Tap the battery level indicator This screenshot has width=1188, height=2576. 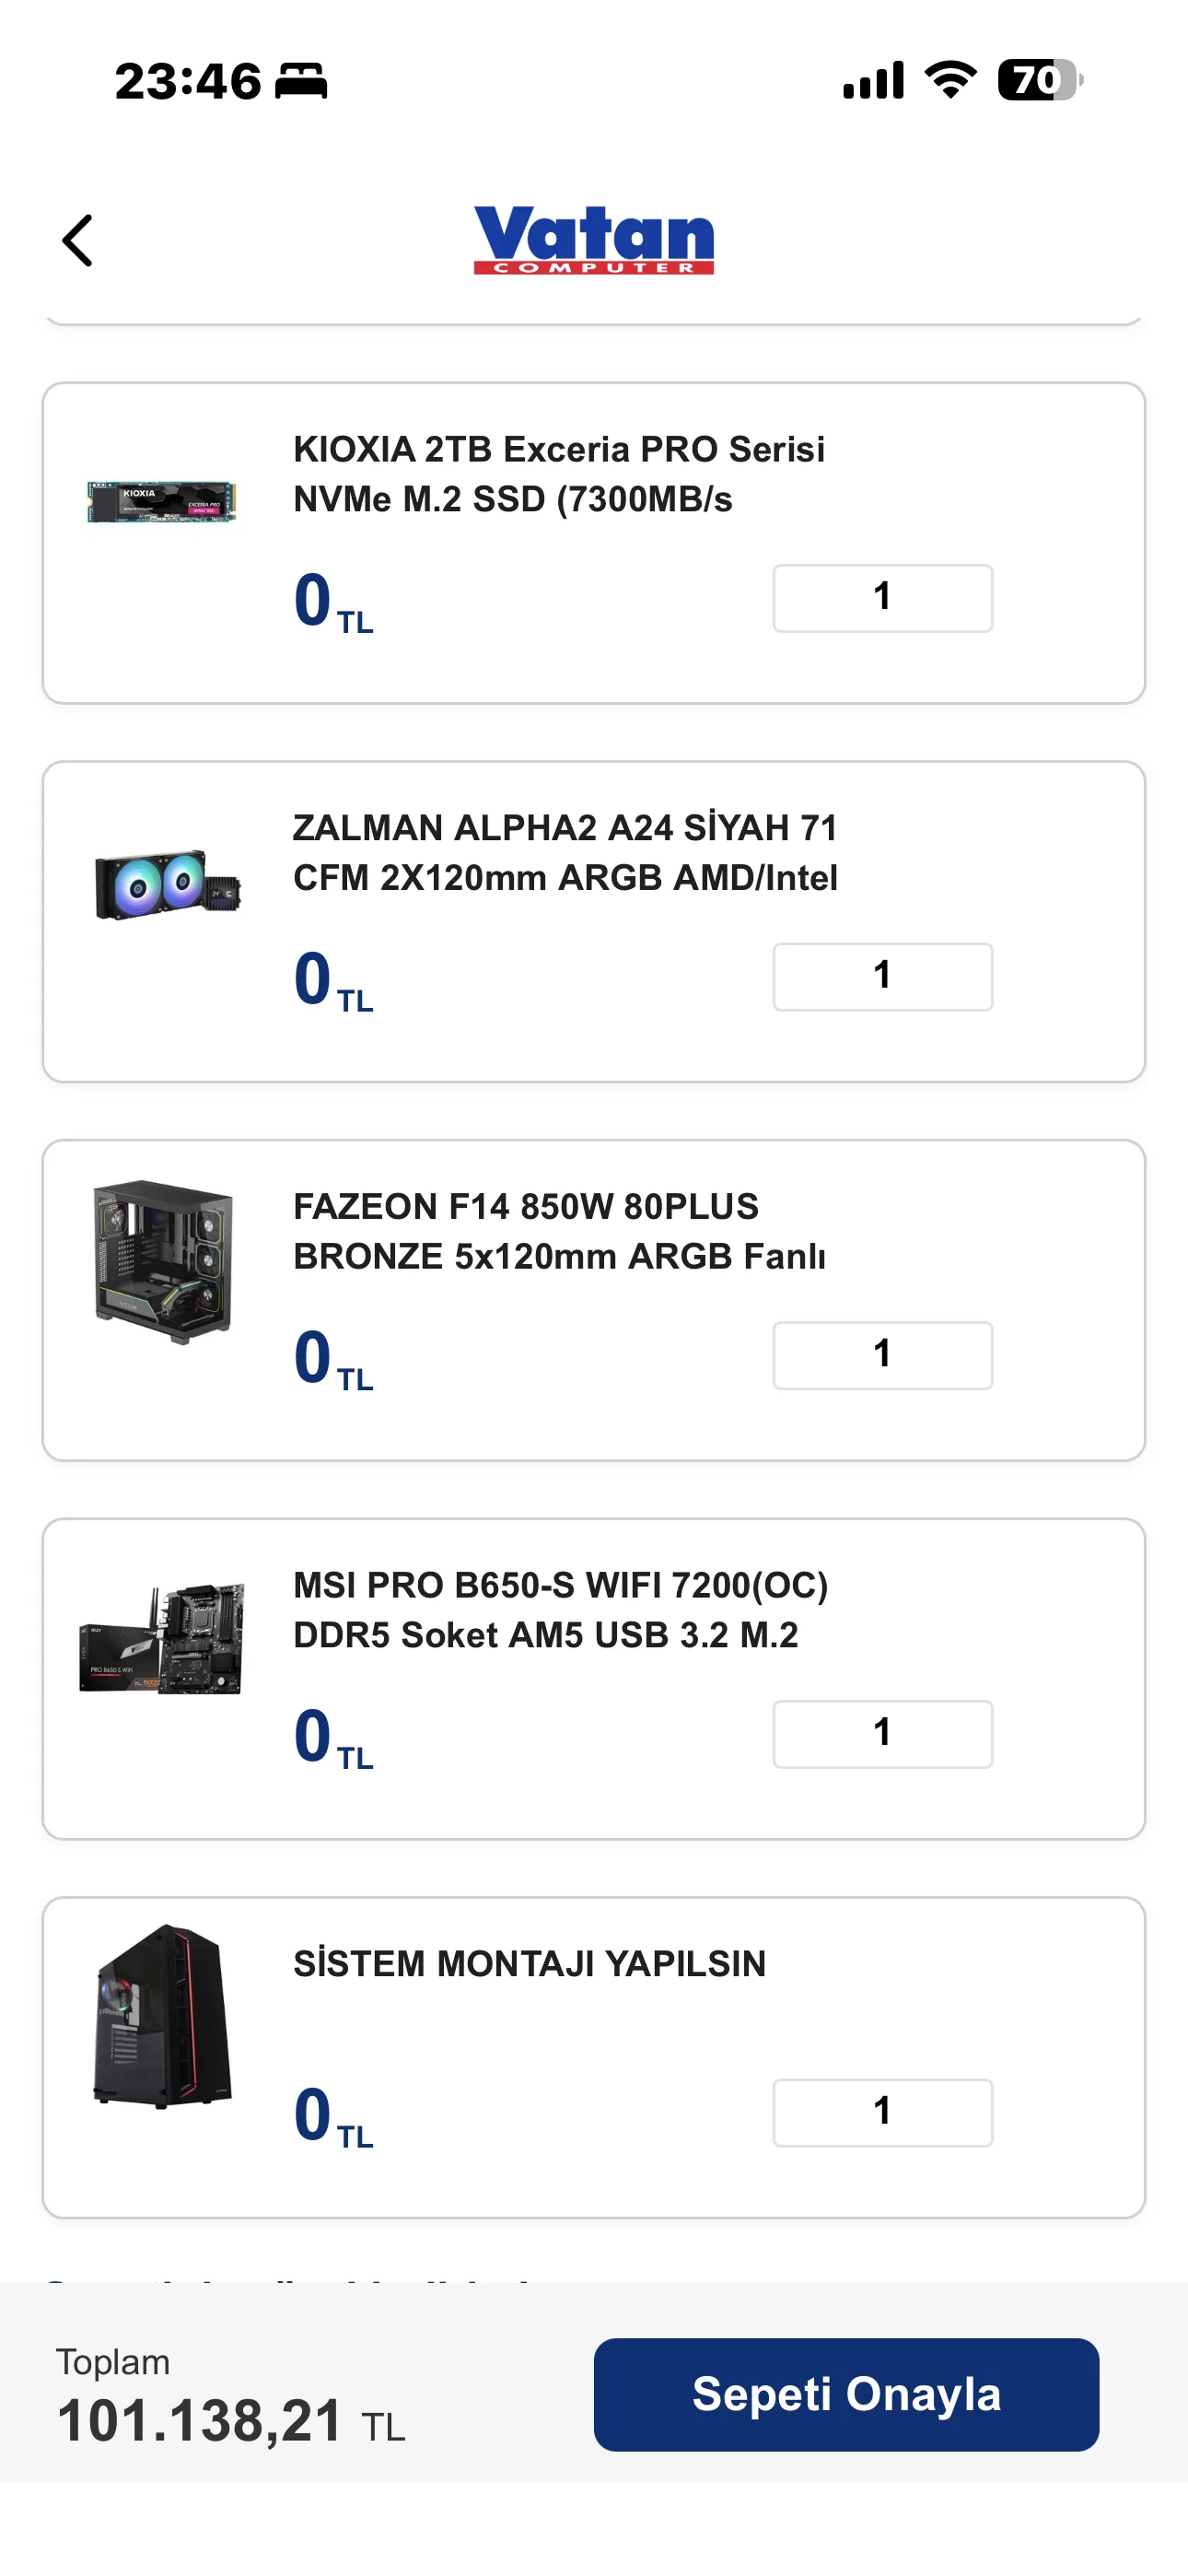(1039, 80)
